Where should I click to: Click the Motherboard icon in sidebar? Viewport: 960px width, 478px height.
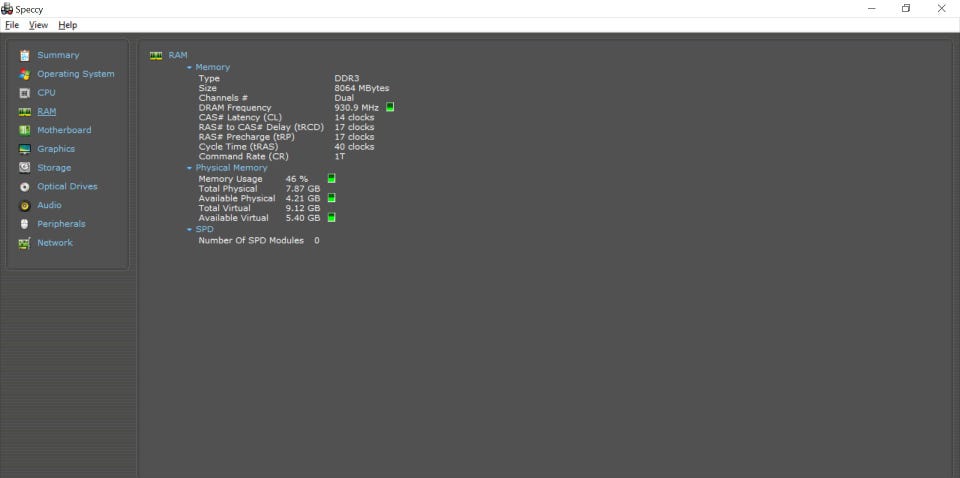click(24, 130)
